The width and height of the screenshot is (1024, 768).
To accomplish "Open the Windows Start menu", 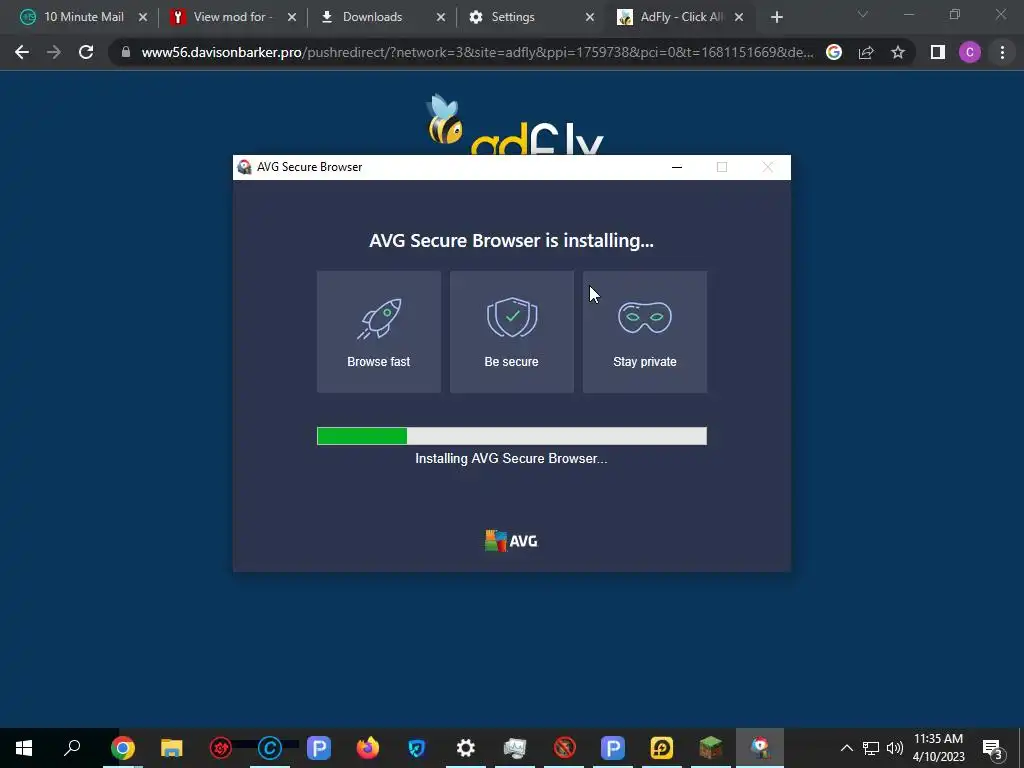I will pyautogui.click(x=24, y=748).
